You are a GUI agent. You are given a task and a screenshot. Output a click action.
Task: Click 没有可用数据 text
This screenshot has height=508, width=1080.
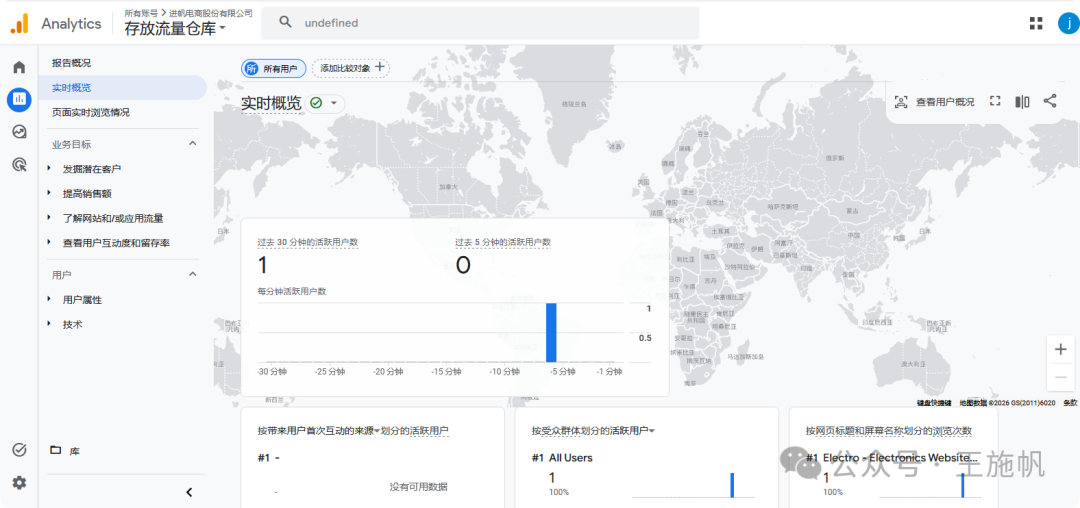[x=418, y=487]
